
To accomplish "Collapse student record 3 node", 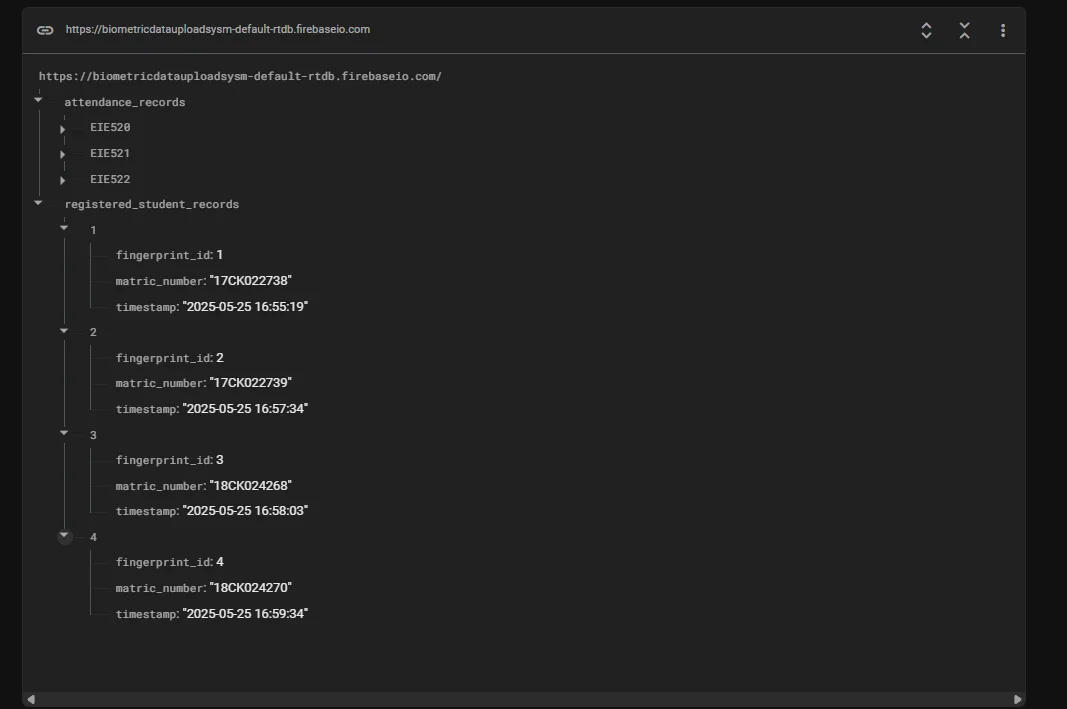I will click(64, 433).
